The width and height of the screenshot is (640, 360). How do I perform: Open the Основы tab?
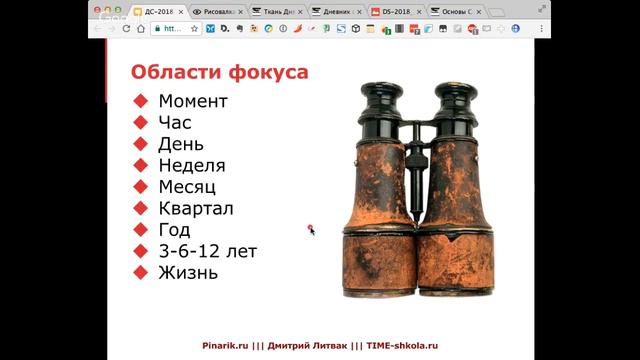(456, 12)
